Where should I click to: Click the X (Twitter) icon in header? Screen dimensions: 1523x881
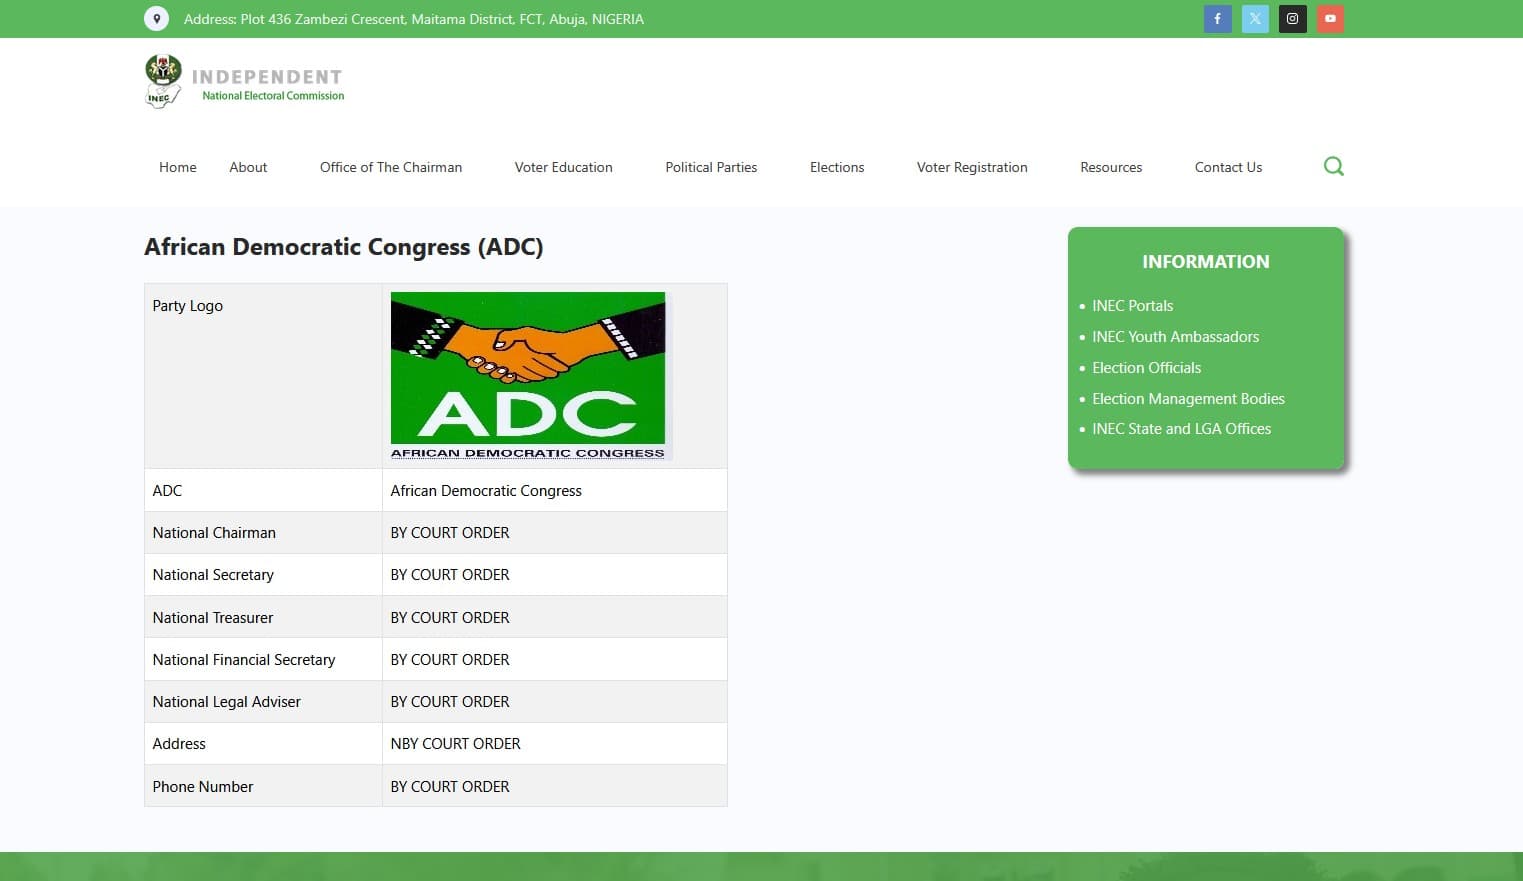[x=1255, y=18]
